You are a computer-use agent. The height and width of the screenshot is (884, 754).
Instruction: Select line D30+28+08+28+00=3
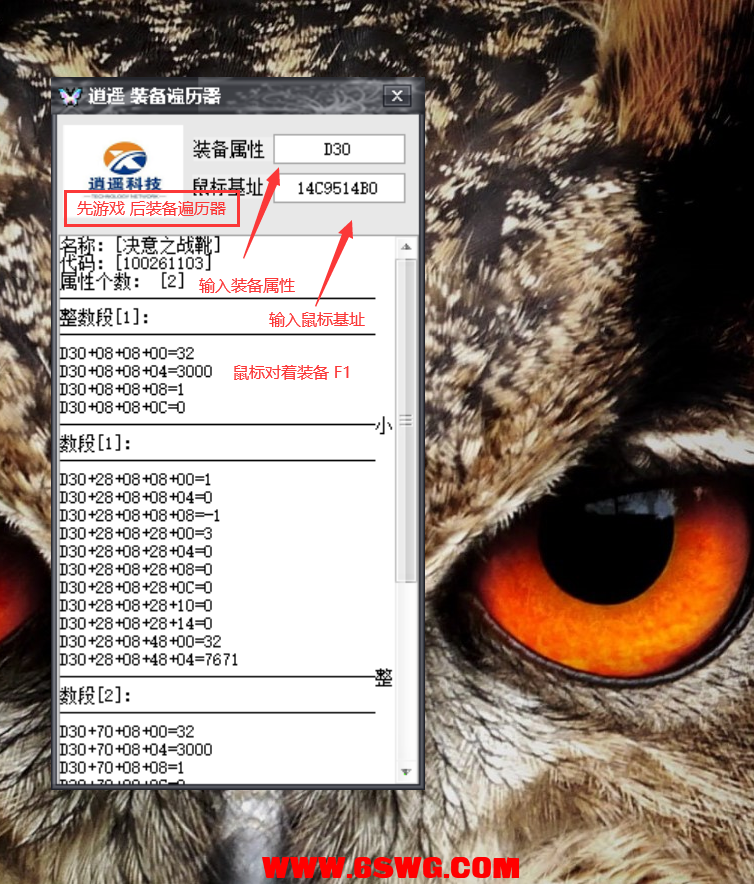136,534
